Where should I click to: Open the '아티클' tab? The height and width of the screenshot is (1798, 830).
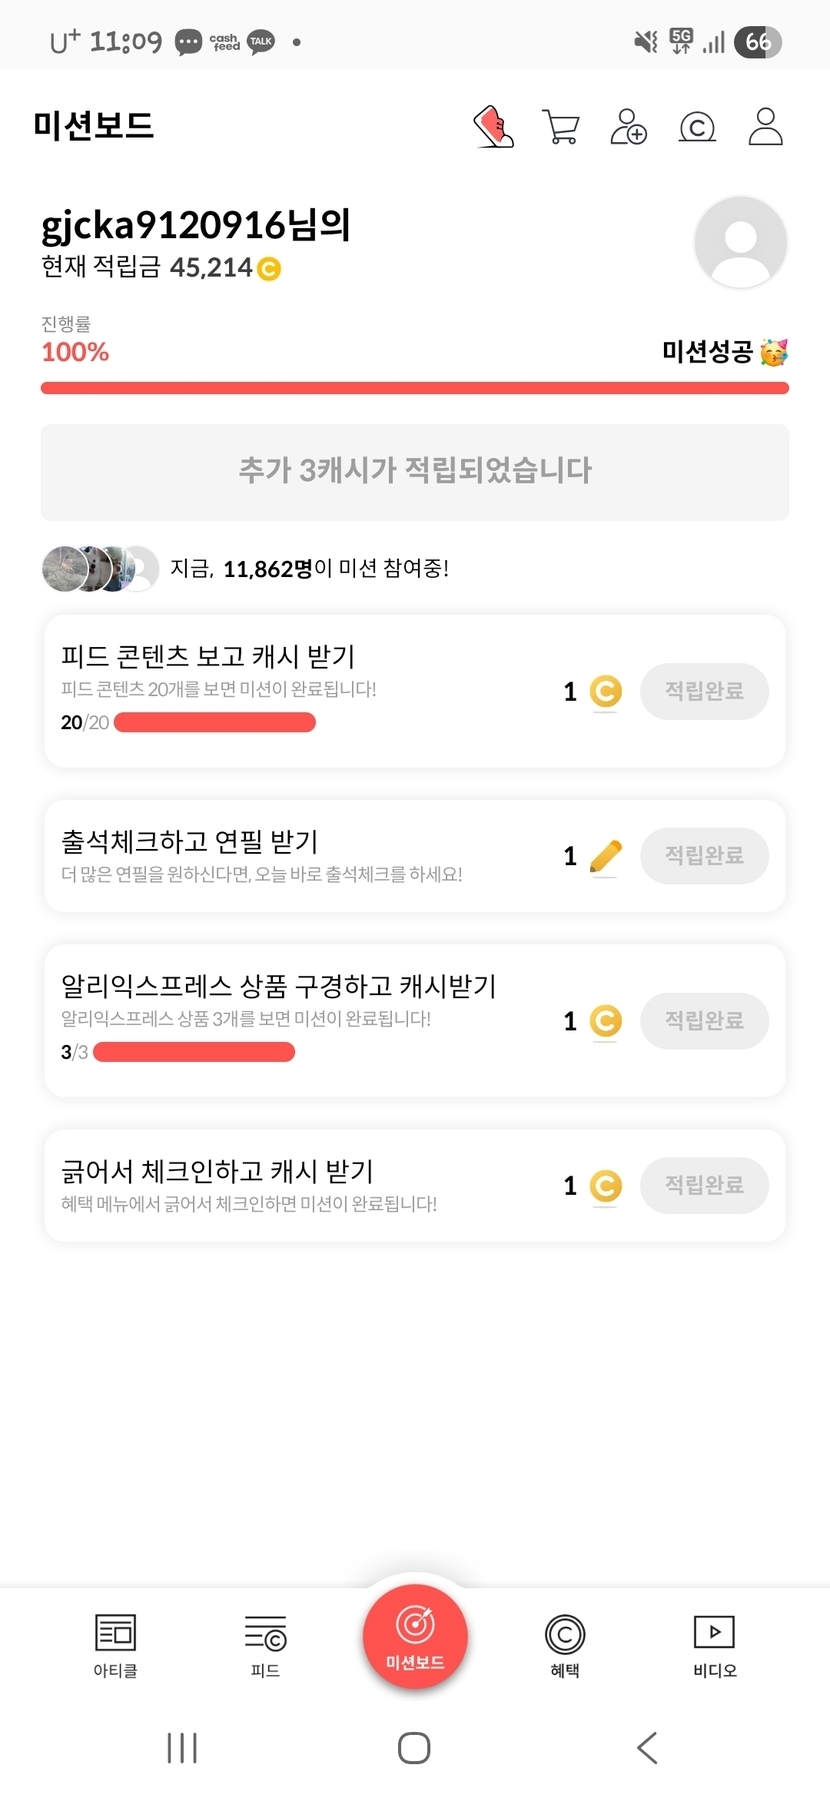[x=115, y=1645]
